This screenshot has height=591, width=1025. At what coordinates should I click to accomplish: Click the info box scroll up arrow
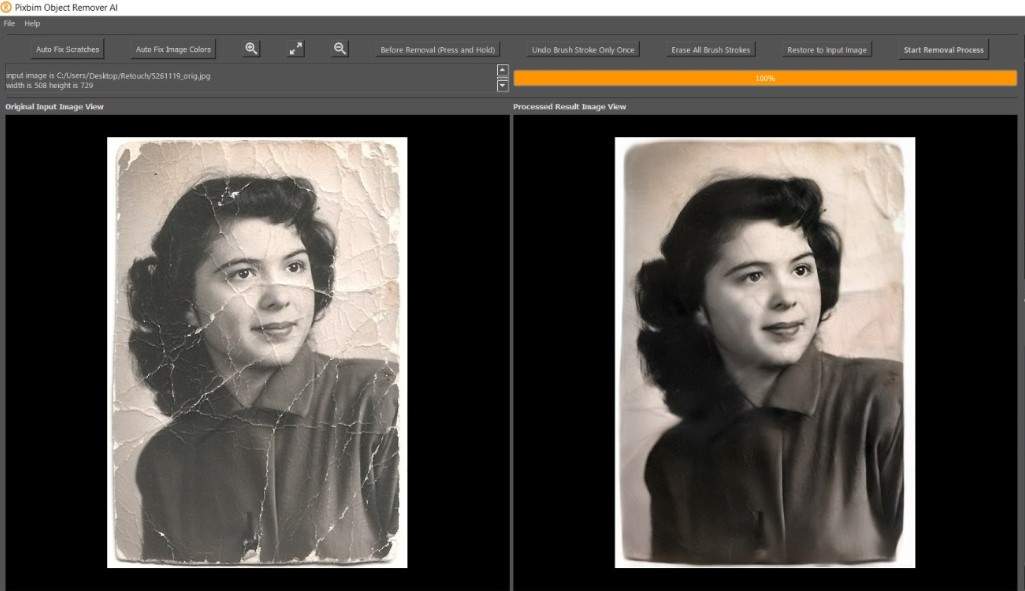click(x=503, y=71)
